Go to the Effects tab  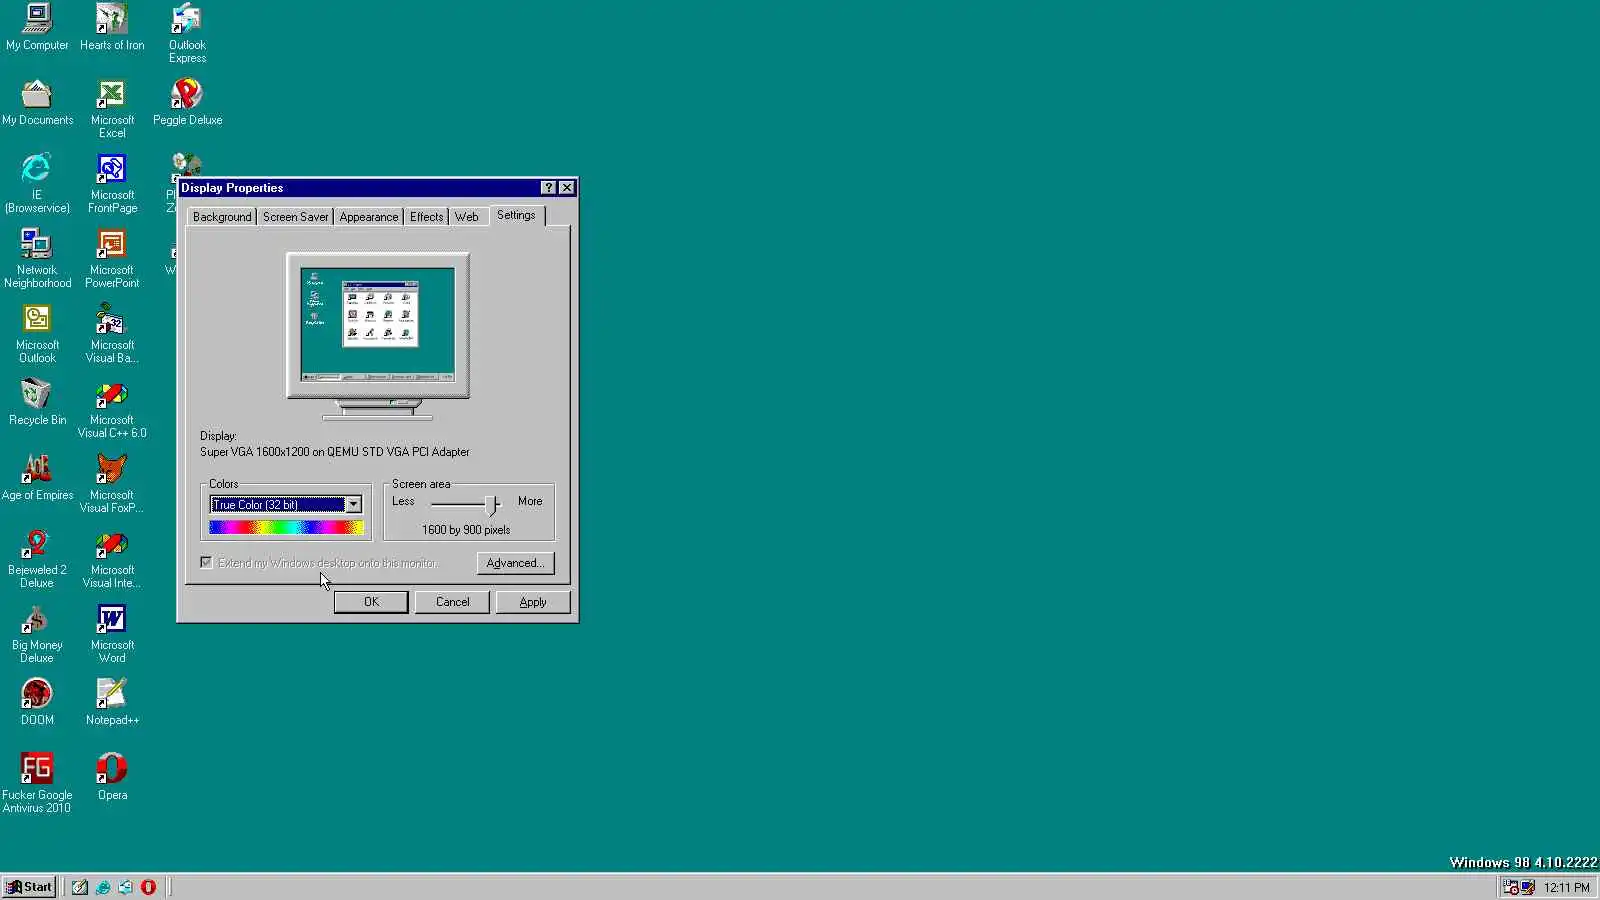click(x=426, y=217)
